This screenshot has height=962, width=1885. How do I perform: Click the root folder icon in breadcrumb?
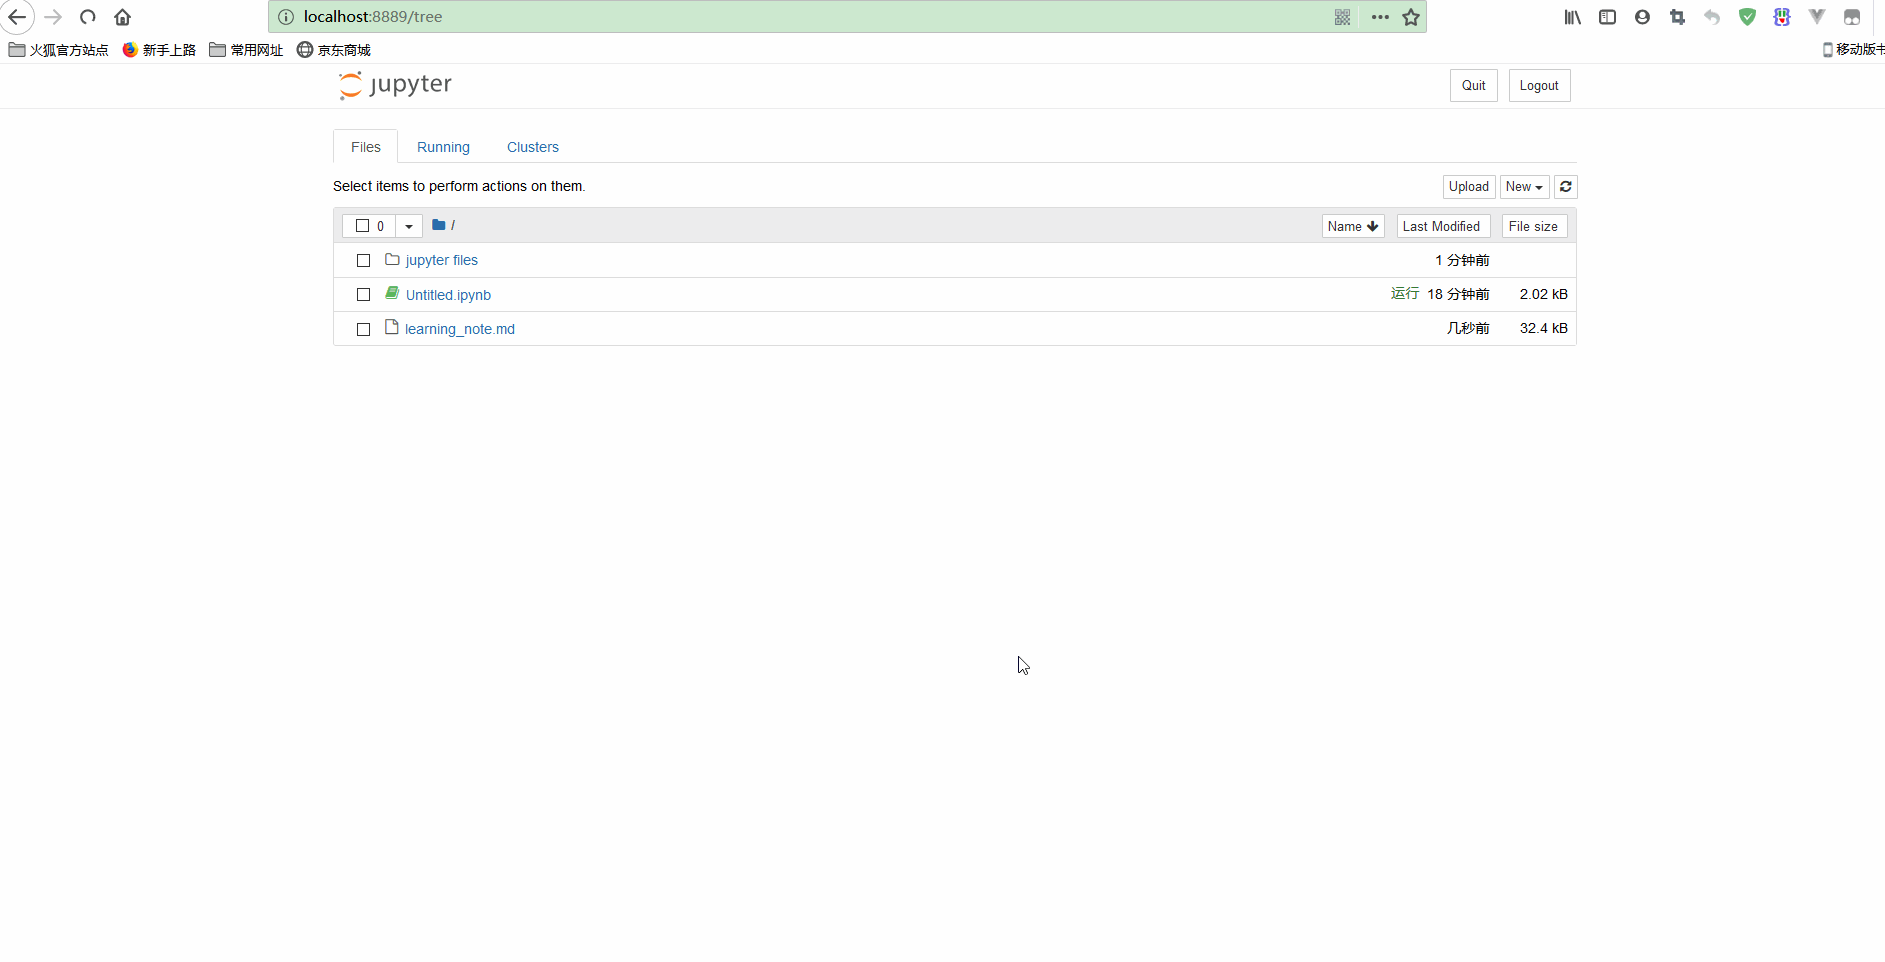438,225
